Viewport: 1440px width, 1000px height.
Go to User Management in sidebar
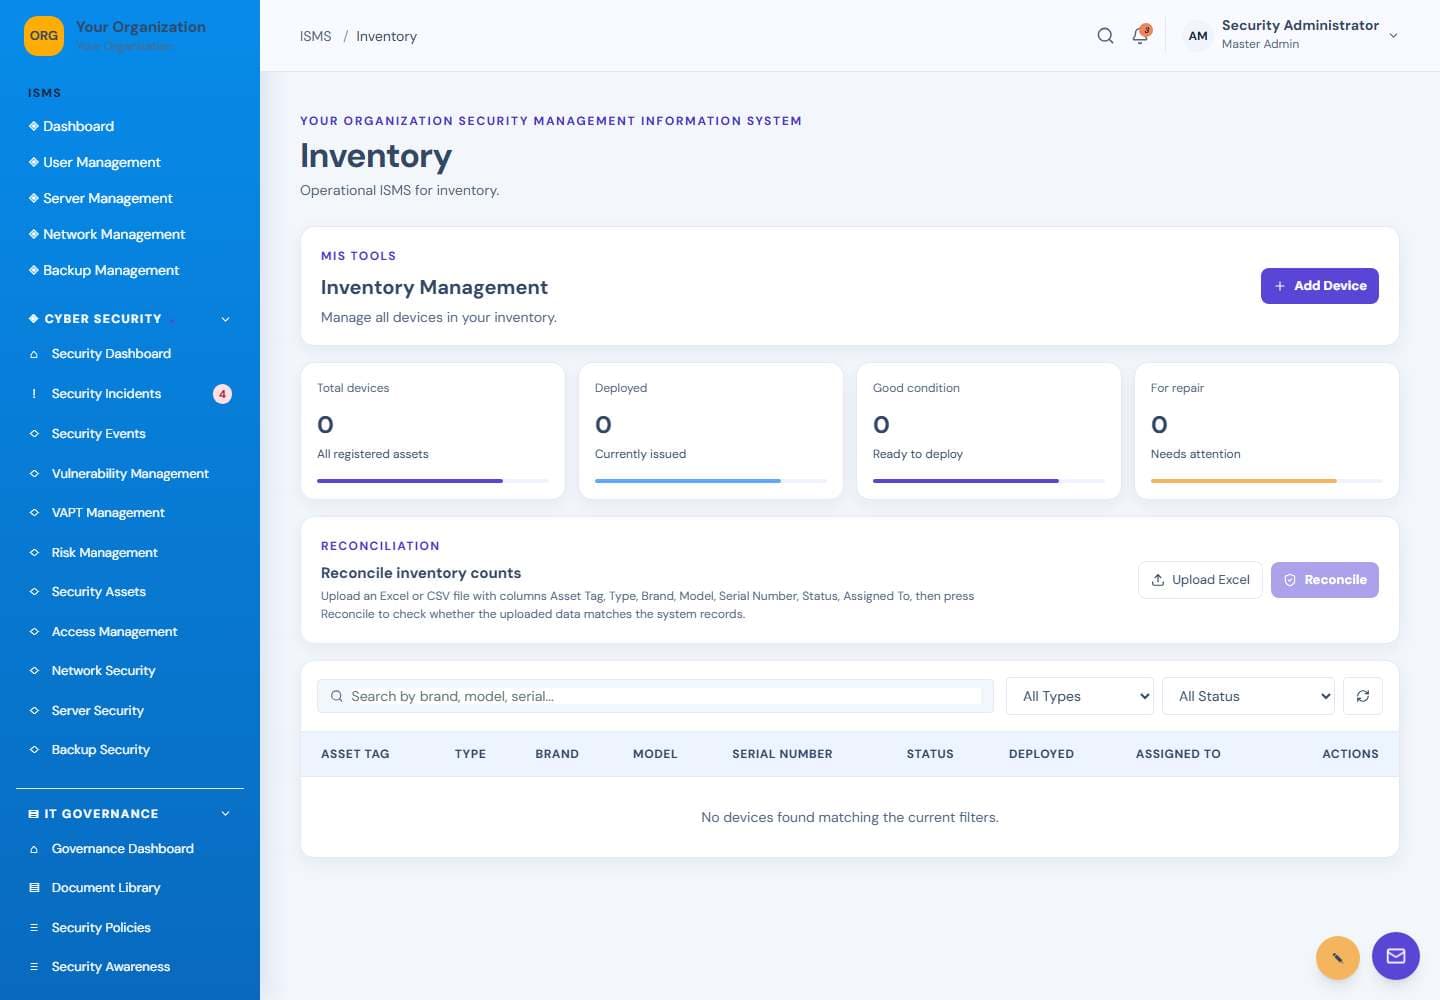click(x=101, y=162)
